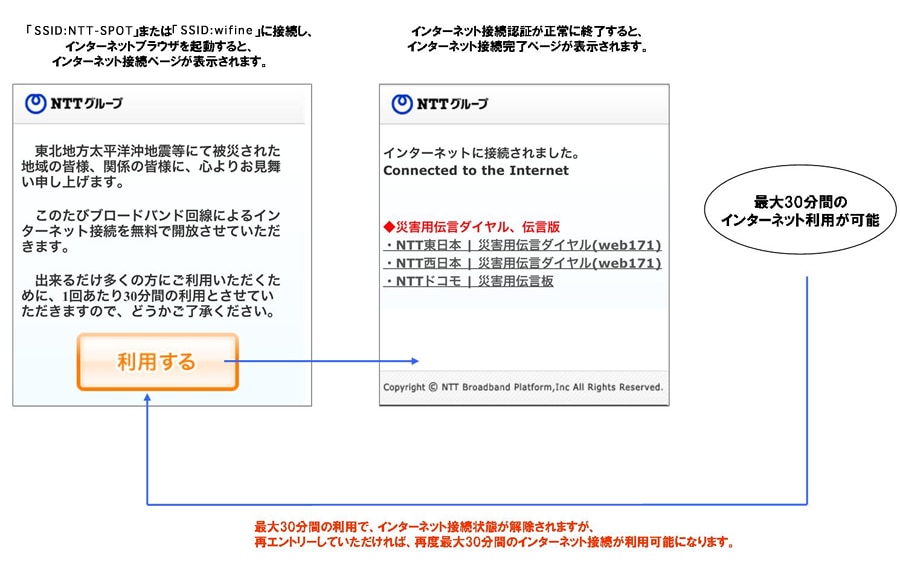Open NTTドコモ 災害用伝言板 link

468,281
